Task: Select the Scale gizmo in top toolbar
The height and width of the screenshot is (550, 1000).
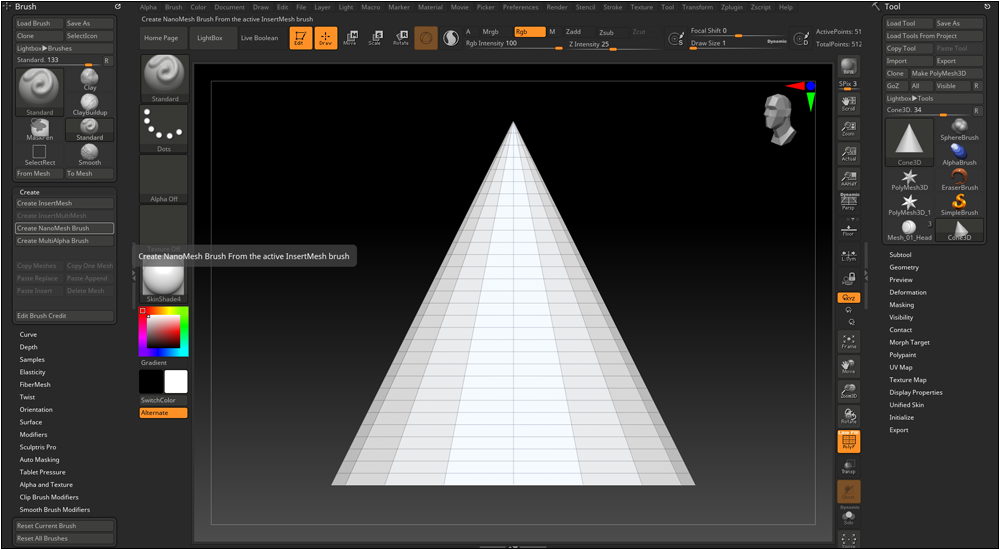Action: pyautogui.click(x=375, y=38)
